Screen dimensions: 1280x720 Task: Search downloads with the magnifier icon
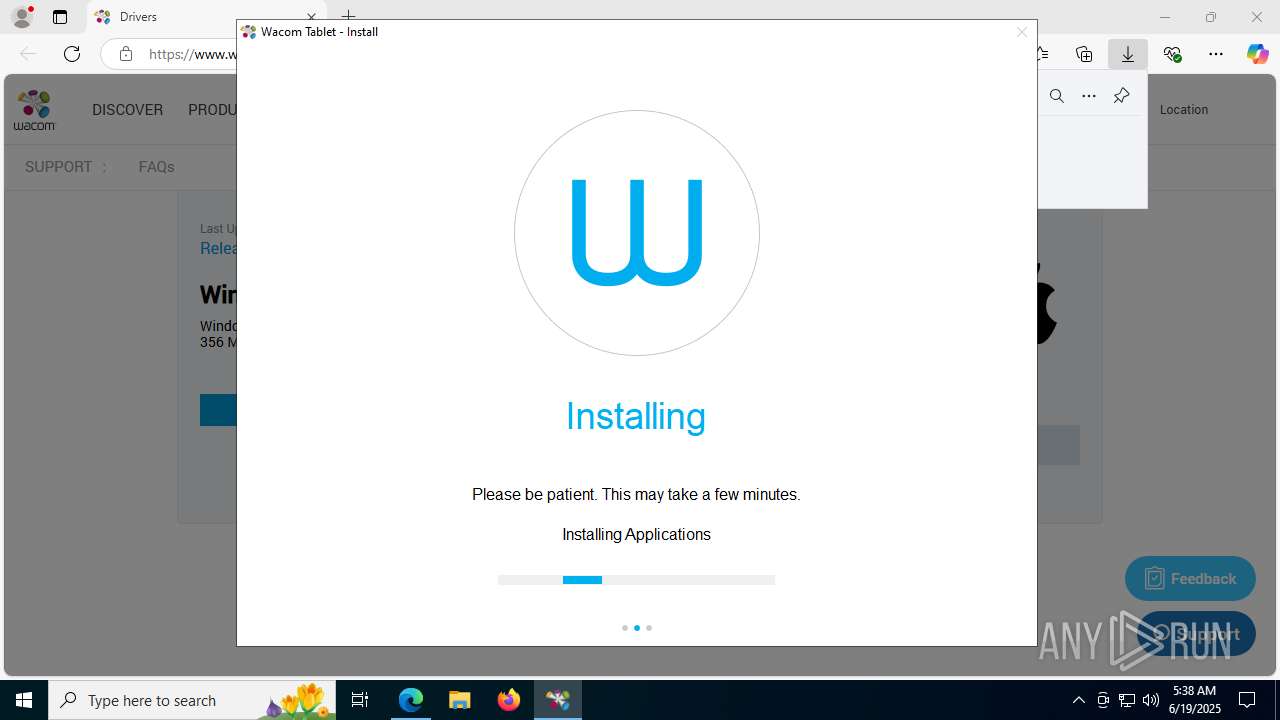point(1056,96)
